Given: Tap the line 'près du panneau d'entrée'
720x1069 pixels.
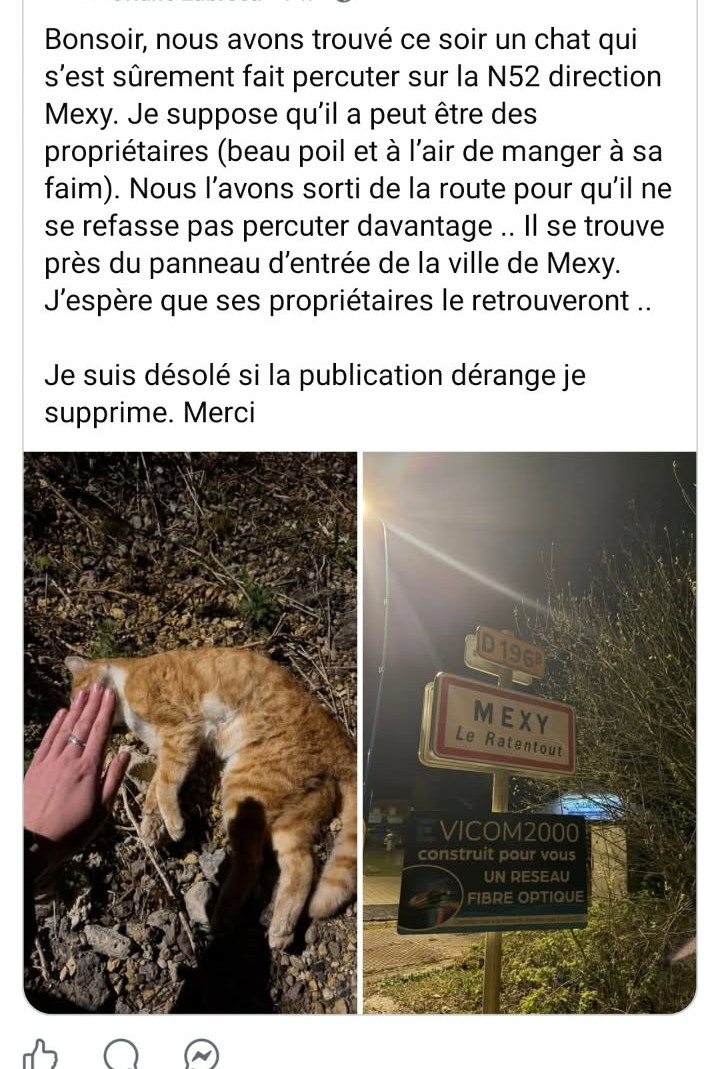Looking at the screenshot, I should click(333, 263).
